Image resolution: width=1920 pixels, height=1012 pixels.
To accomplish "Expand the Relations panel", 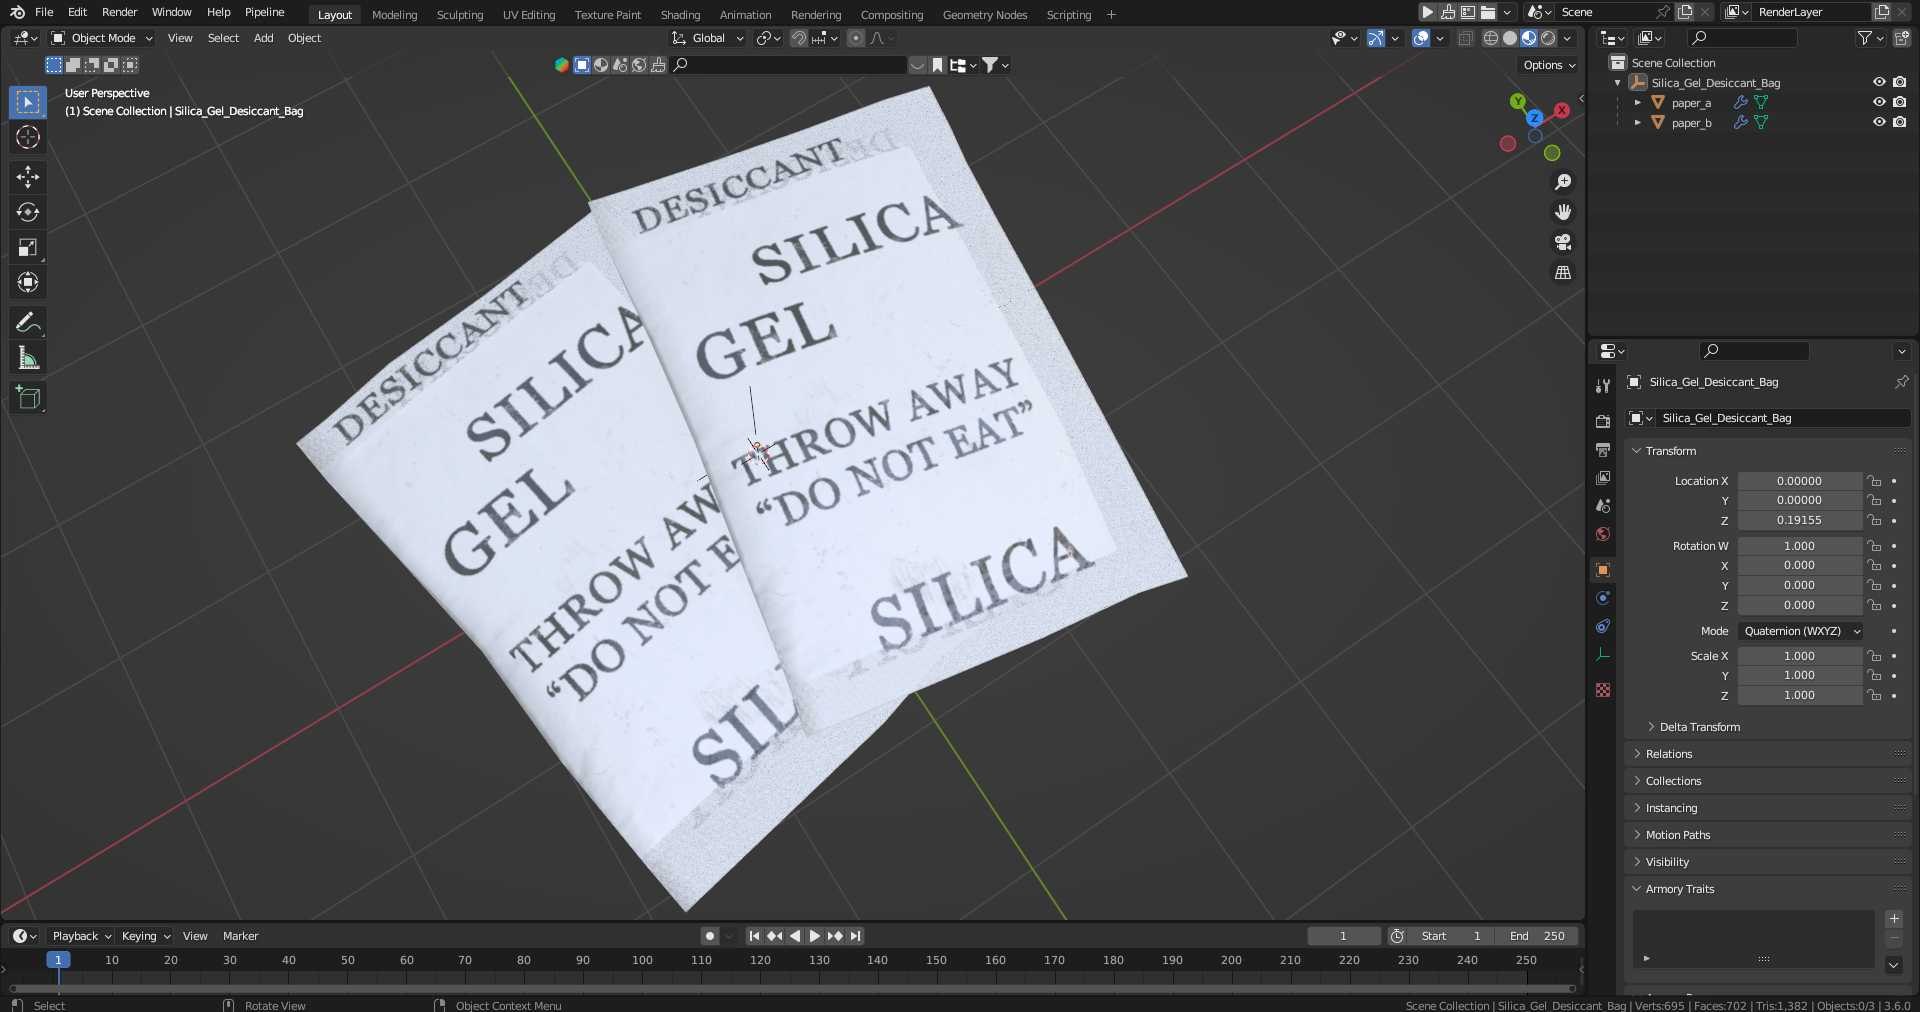I will click(1668, 754).
